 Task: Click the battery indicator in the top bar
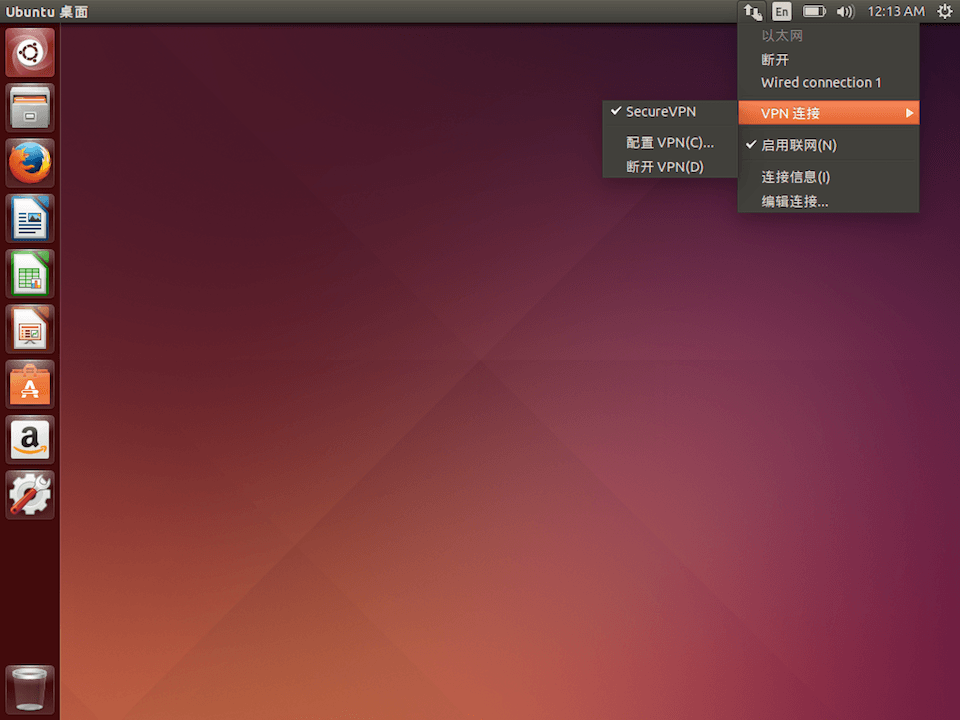[813, 11]
